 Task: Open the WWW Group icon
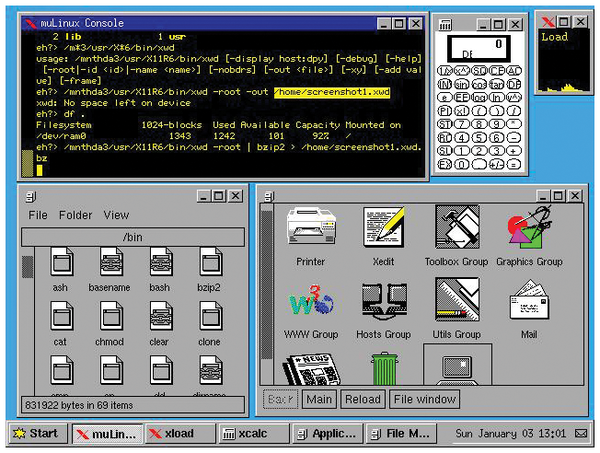point(311,300)
